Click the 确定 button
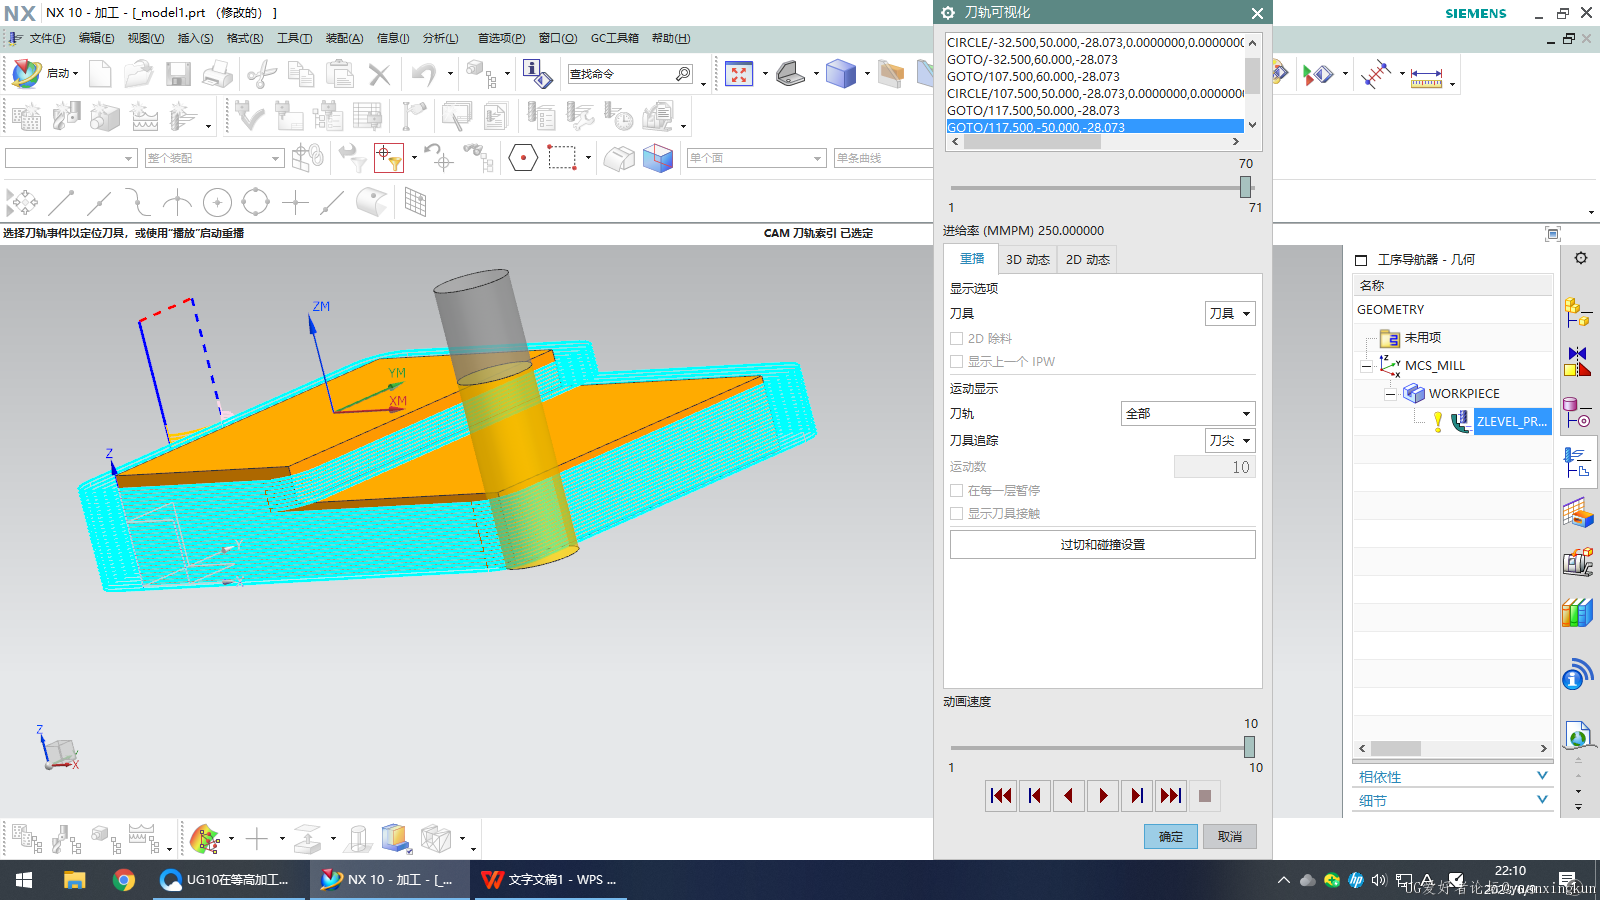This screenshot has height=900, width=1600. pyautogui.click(x=1171, y=837)
